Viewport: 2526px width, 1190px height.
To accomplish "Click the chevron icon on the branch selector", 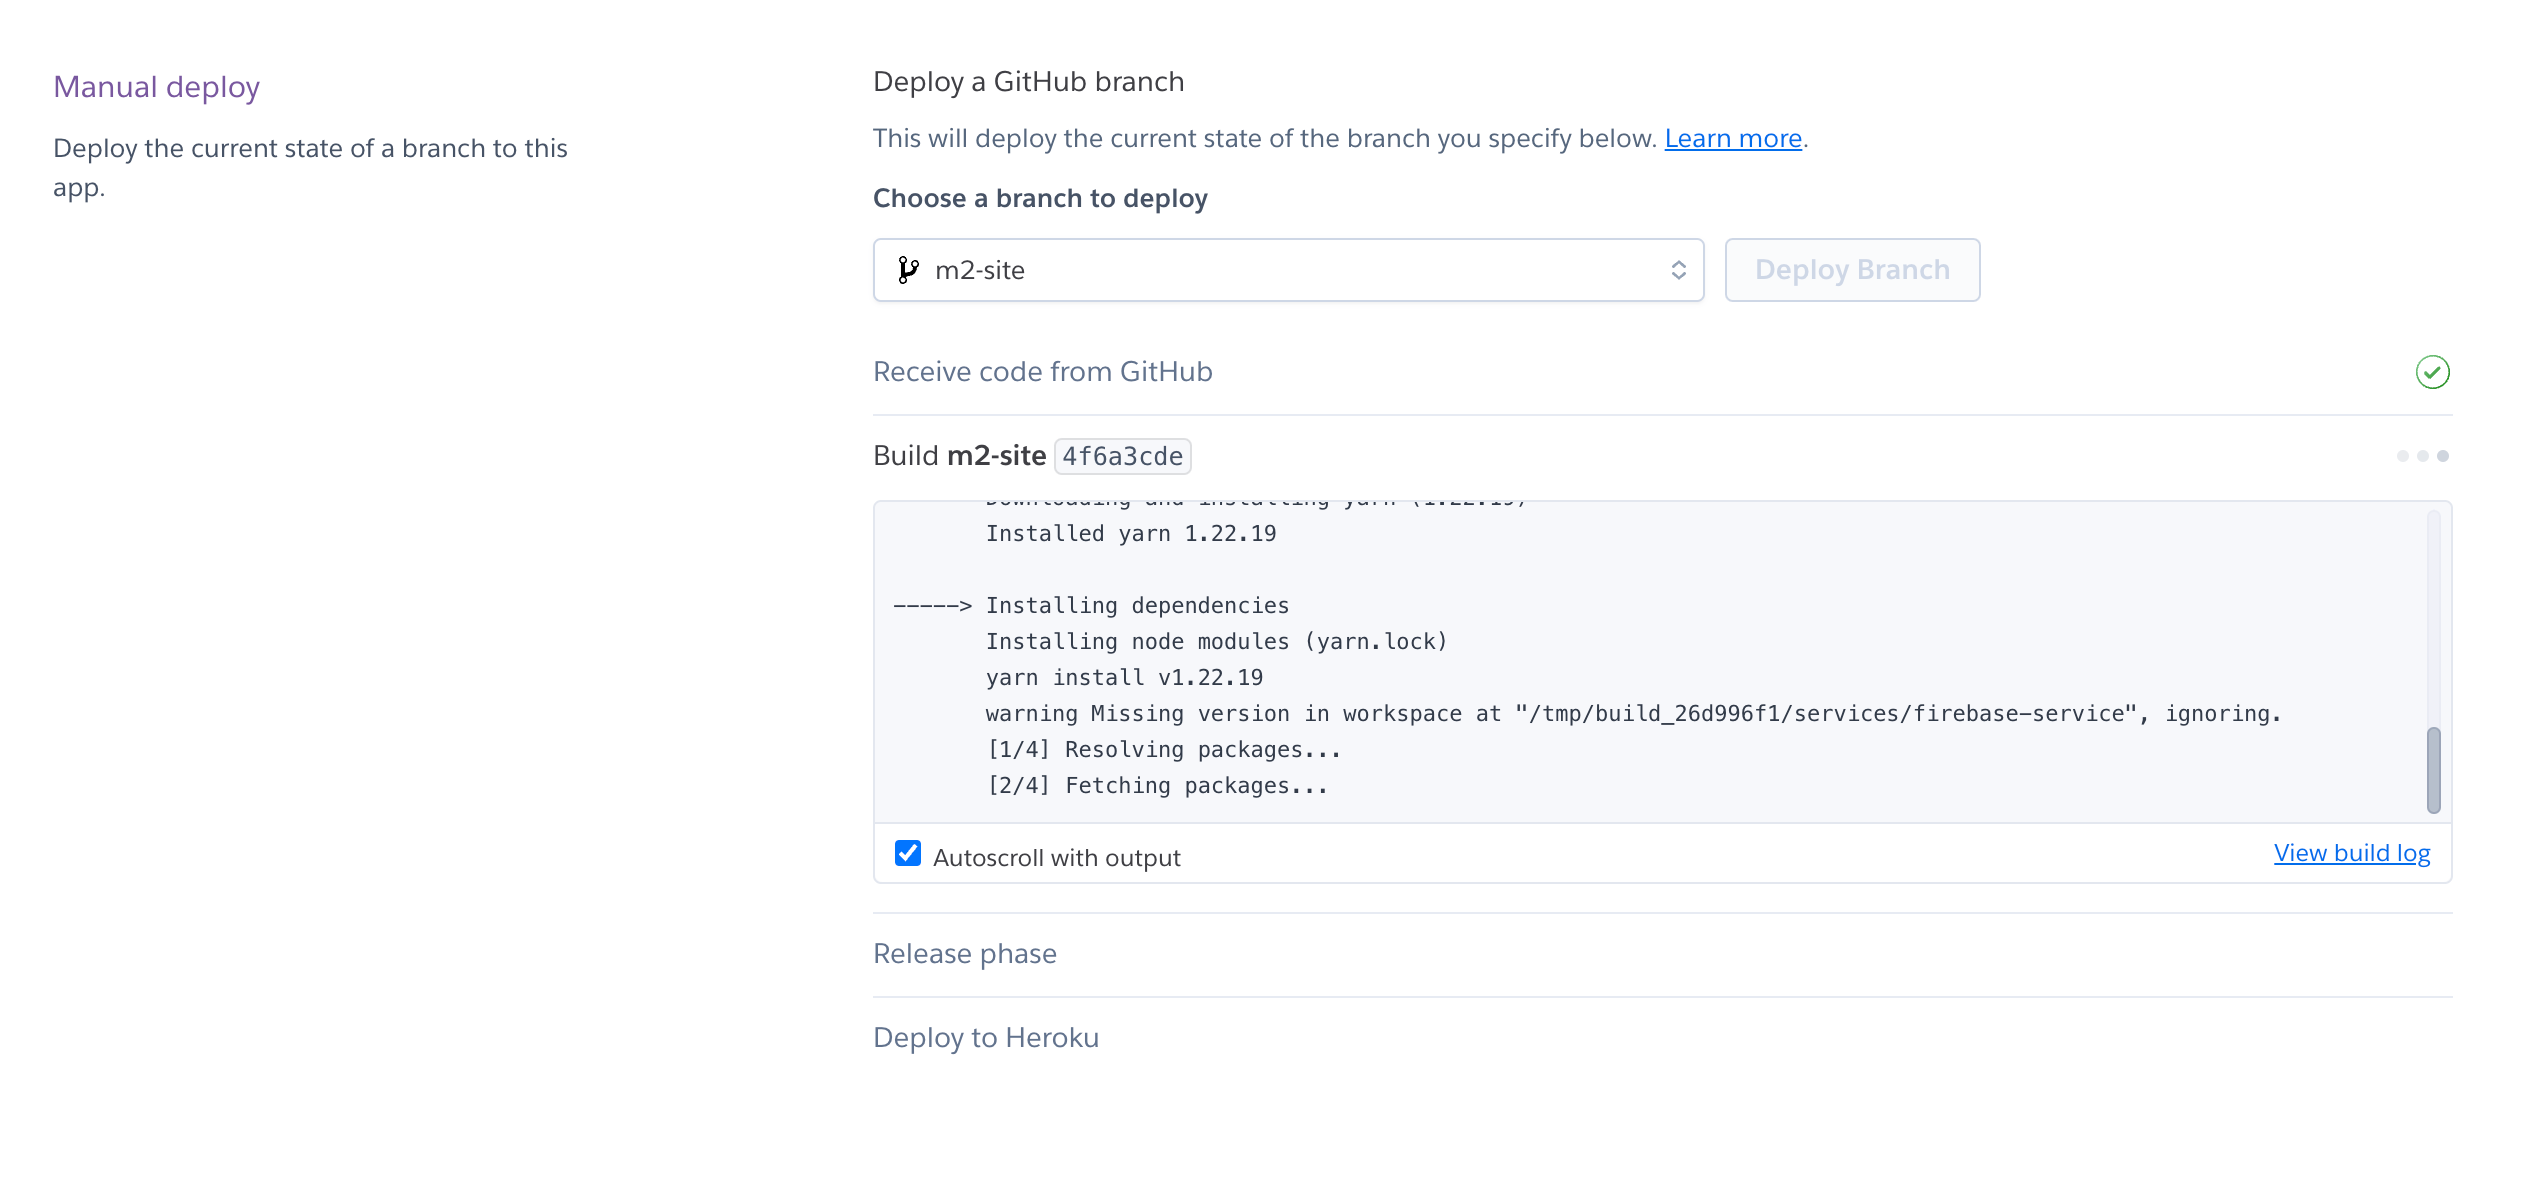I will [x=1680, y=270].
